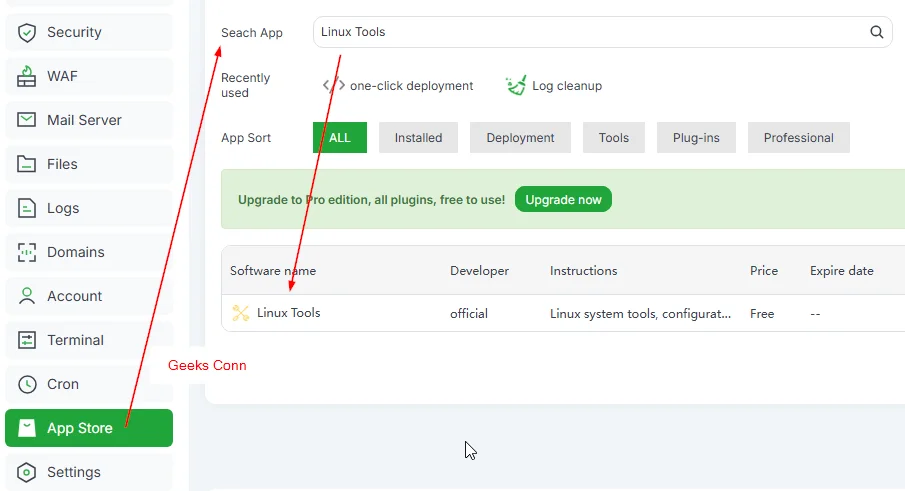Screen dimensions: 905x491
Task: Click the Security shield icon
Action: pyautogui.click(x=27, y=32)
